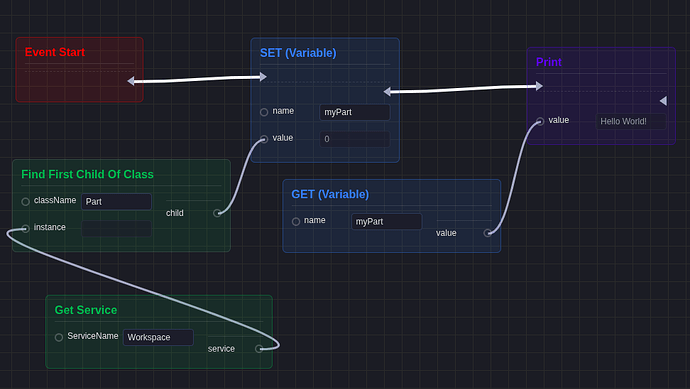Image resolution: width=690 pixels, height=389 pixels.
Task: Select the GET (Variable) node title
Action: (330, 194)
